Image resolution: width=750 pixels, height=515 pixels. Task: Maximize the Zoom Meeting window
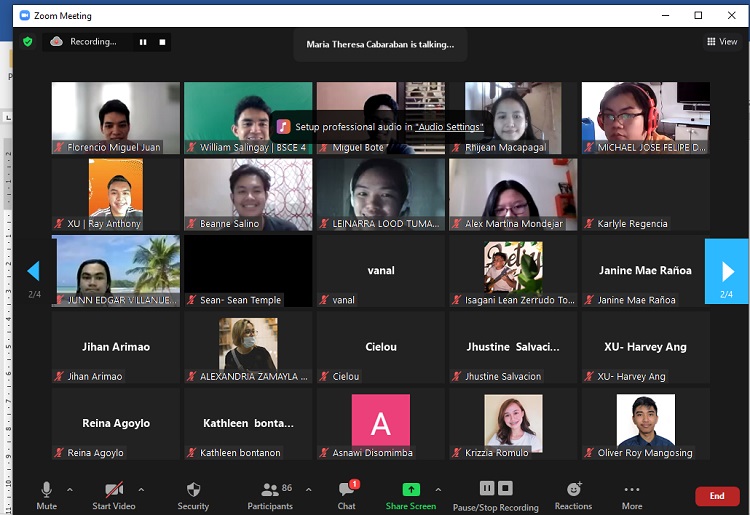pyautogui.click(x=698, y=15)
